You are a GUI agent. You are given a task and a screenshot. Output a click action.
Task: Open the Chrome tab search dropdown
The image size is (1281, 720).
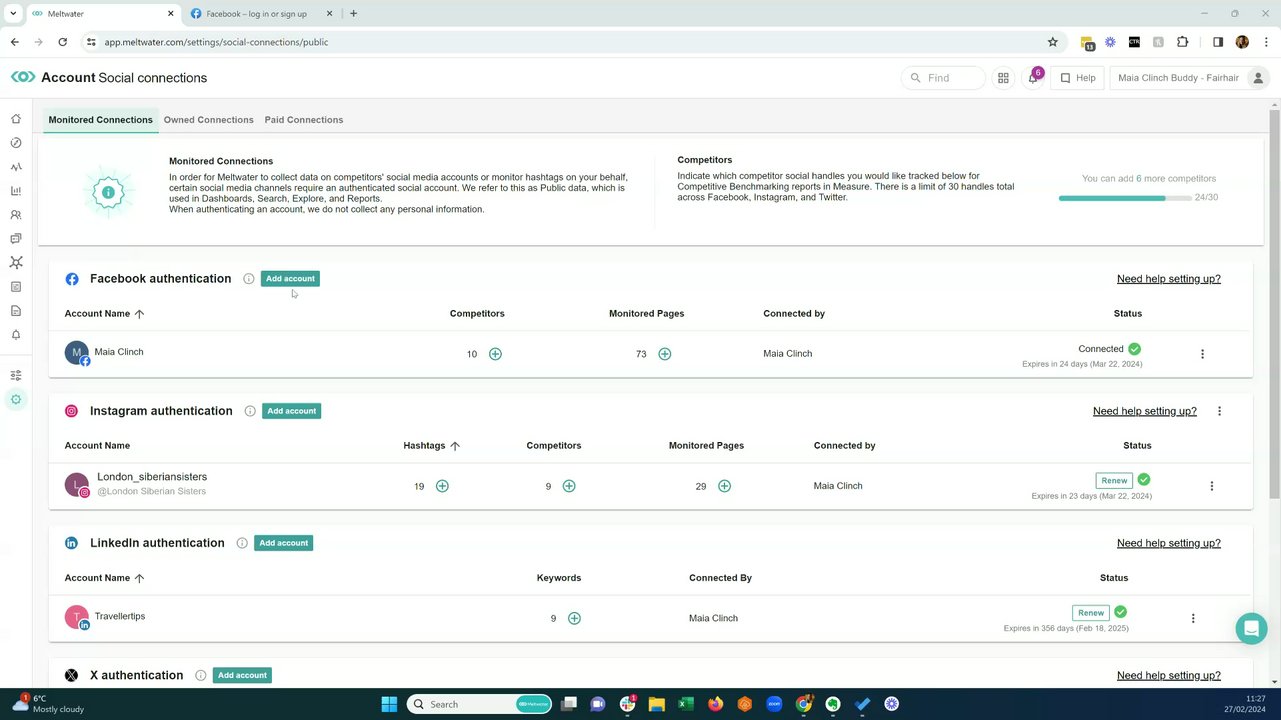pyautogui.click(x=13, y=13)
